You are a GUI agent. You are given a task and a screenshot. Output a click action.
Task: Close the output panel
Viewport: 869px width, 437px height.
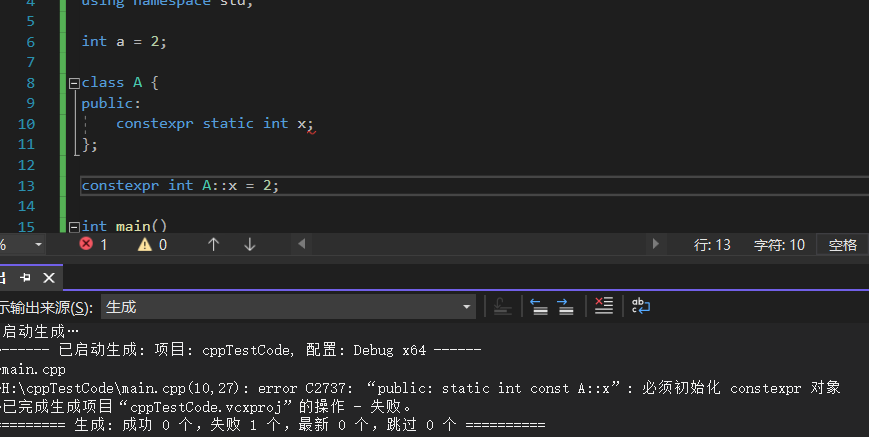point(49,277)
